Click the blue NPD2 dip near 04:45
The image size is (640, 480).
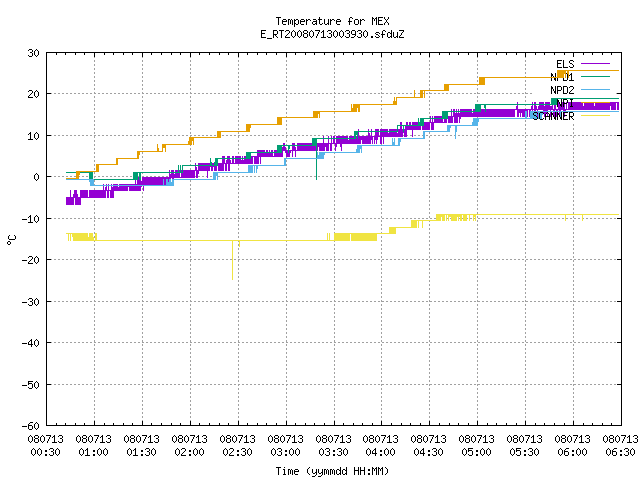coord(456,133)
